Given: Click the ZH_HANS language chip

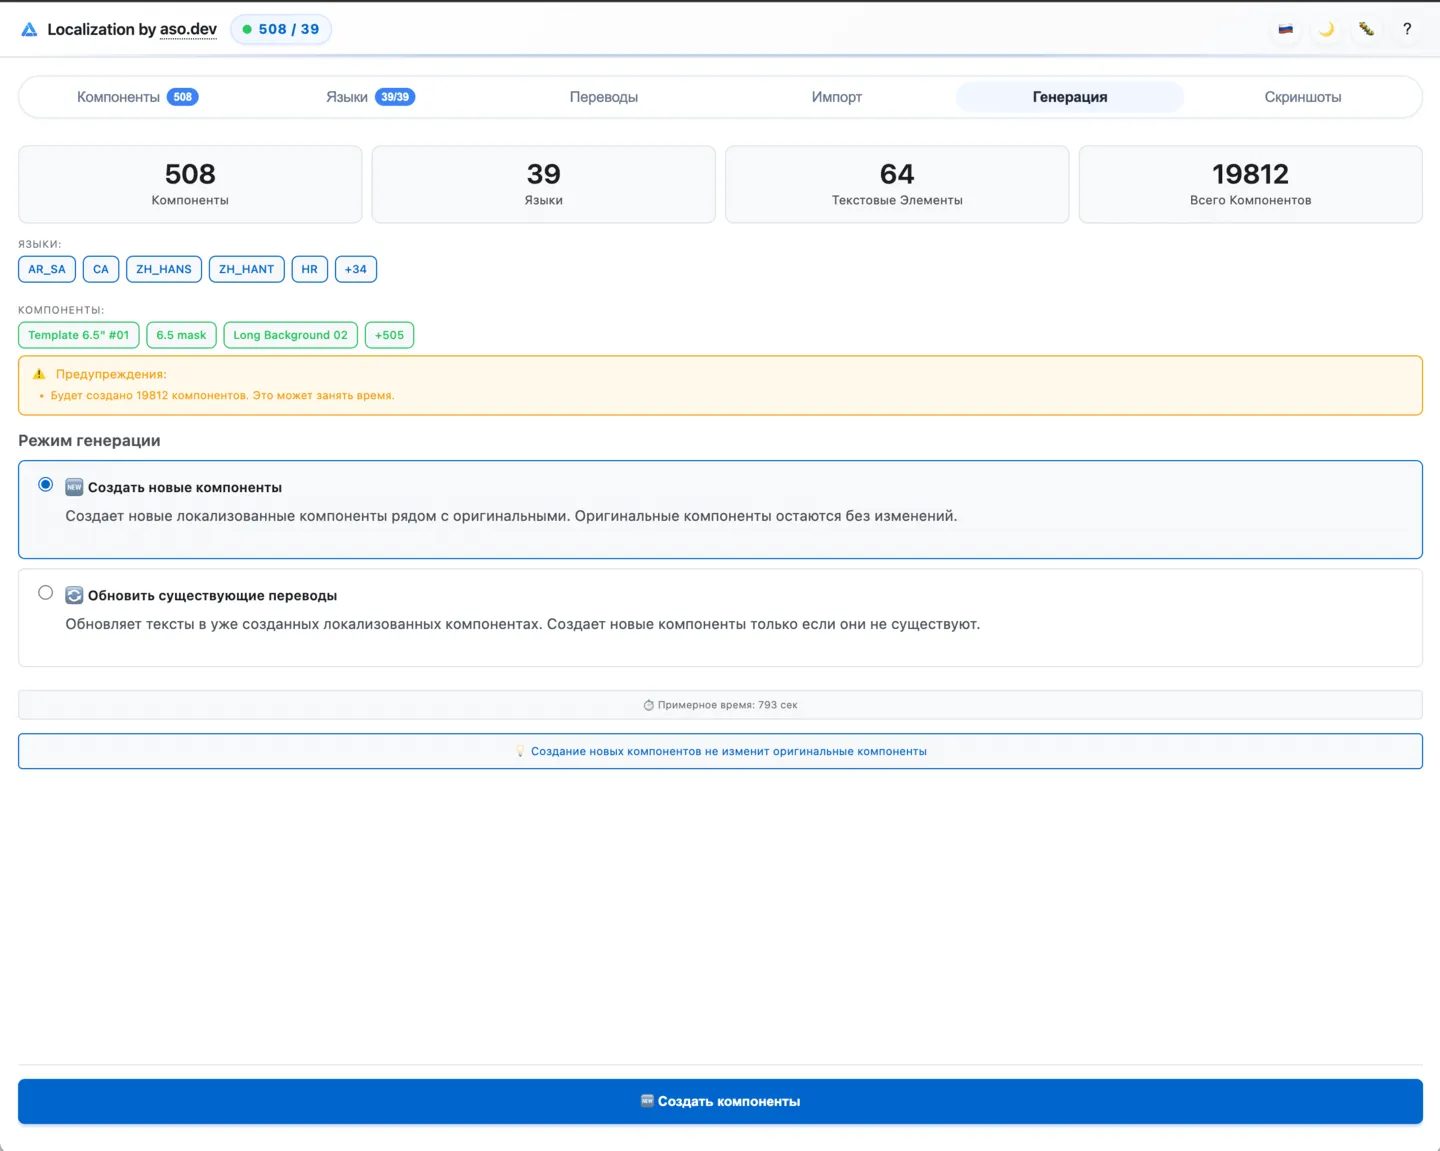Looking at the screenshot, I should click(164, 269).
